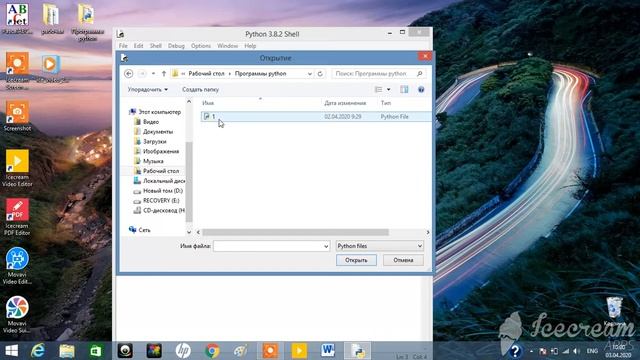Select the 'Музыка' folder in the sidebar
The height and width of the screenshot is (360, 640).
[149, 161]
